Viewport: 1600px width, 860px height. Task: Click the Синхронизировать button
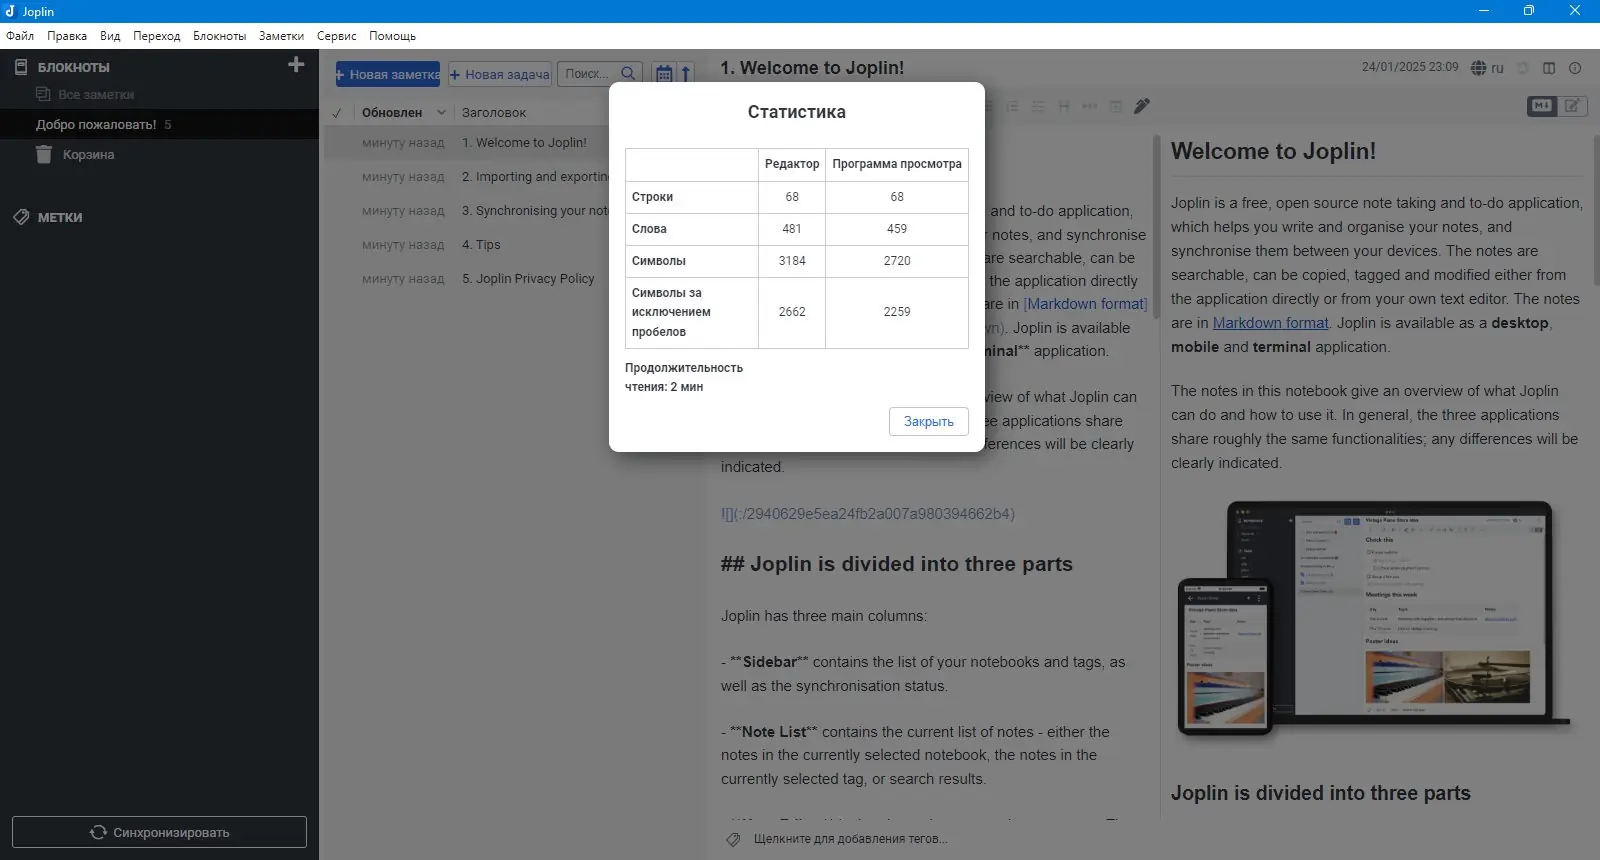[x=160, y=832]
